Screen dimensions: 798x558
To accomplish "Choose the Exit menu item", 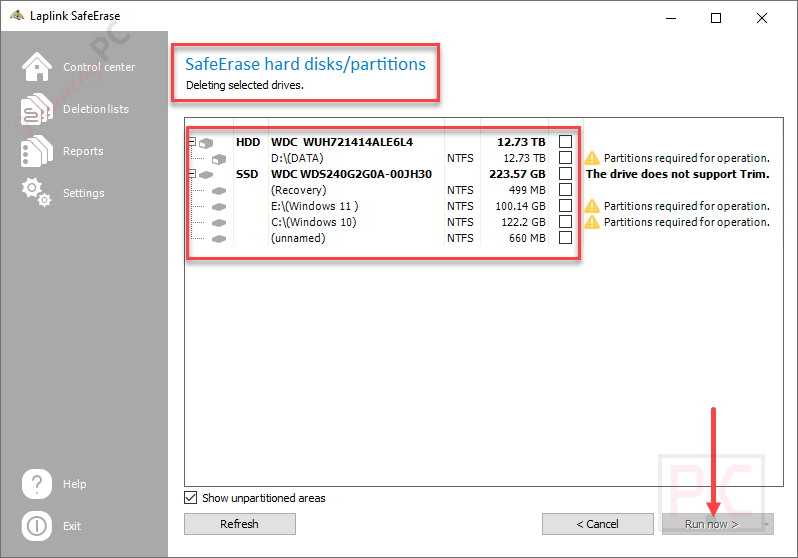I will (72, 526).
